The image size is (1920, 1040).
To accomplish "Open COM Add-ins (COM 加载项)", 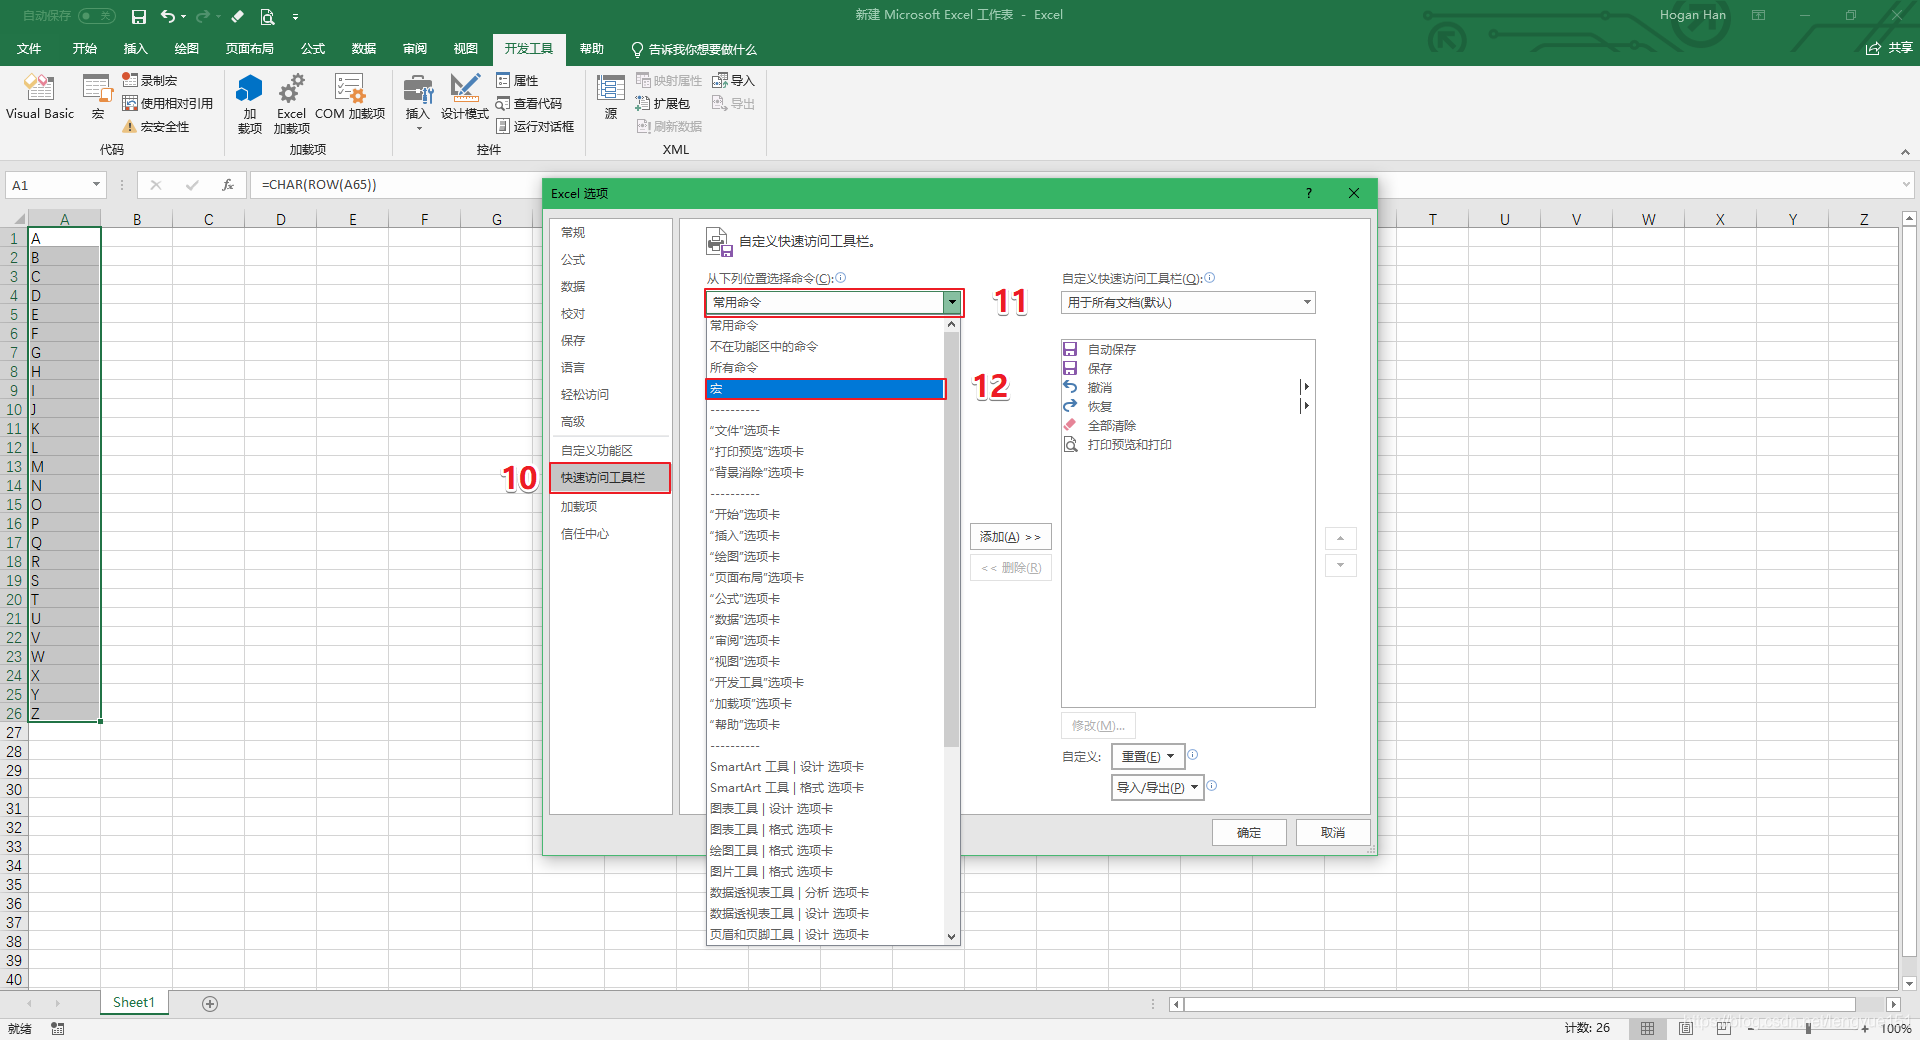I will point(350,97).
